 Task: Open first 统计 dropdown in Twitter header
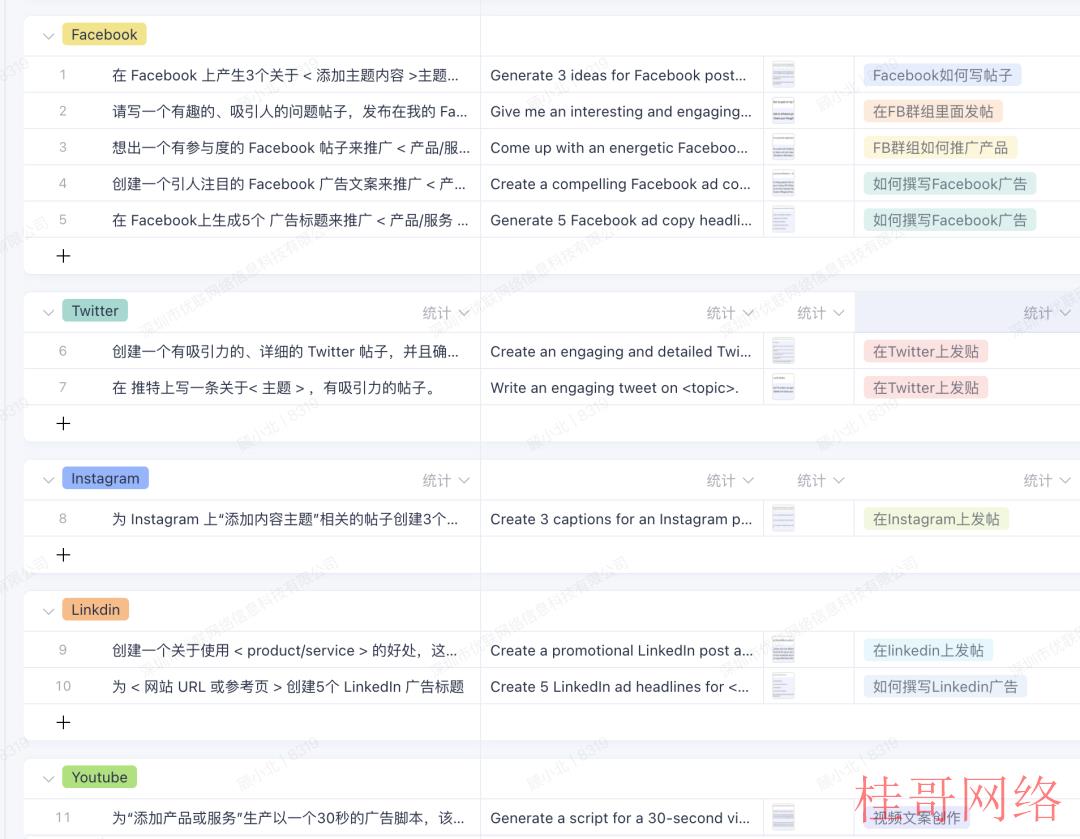click(446, 313)
